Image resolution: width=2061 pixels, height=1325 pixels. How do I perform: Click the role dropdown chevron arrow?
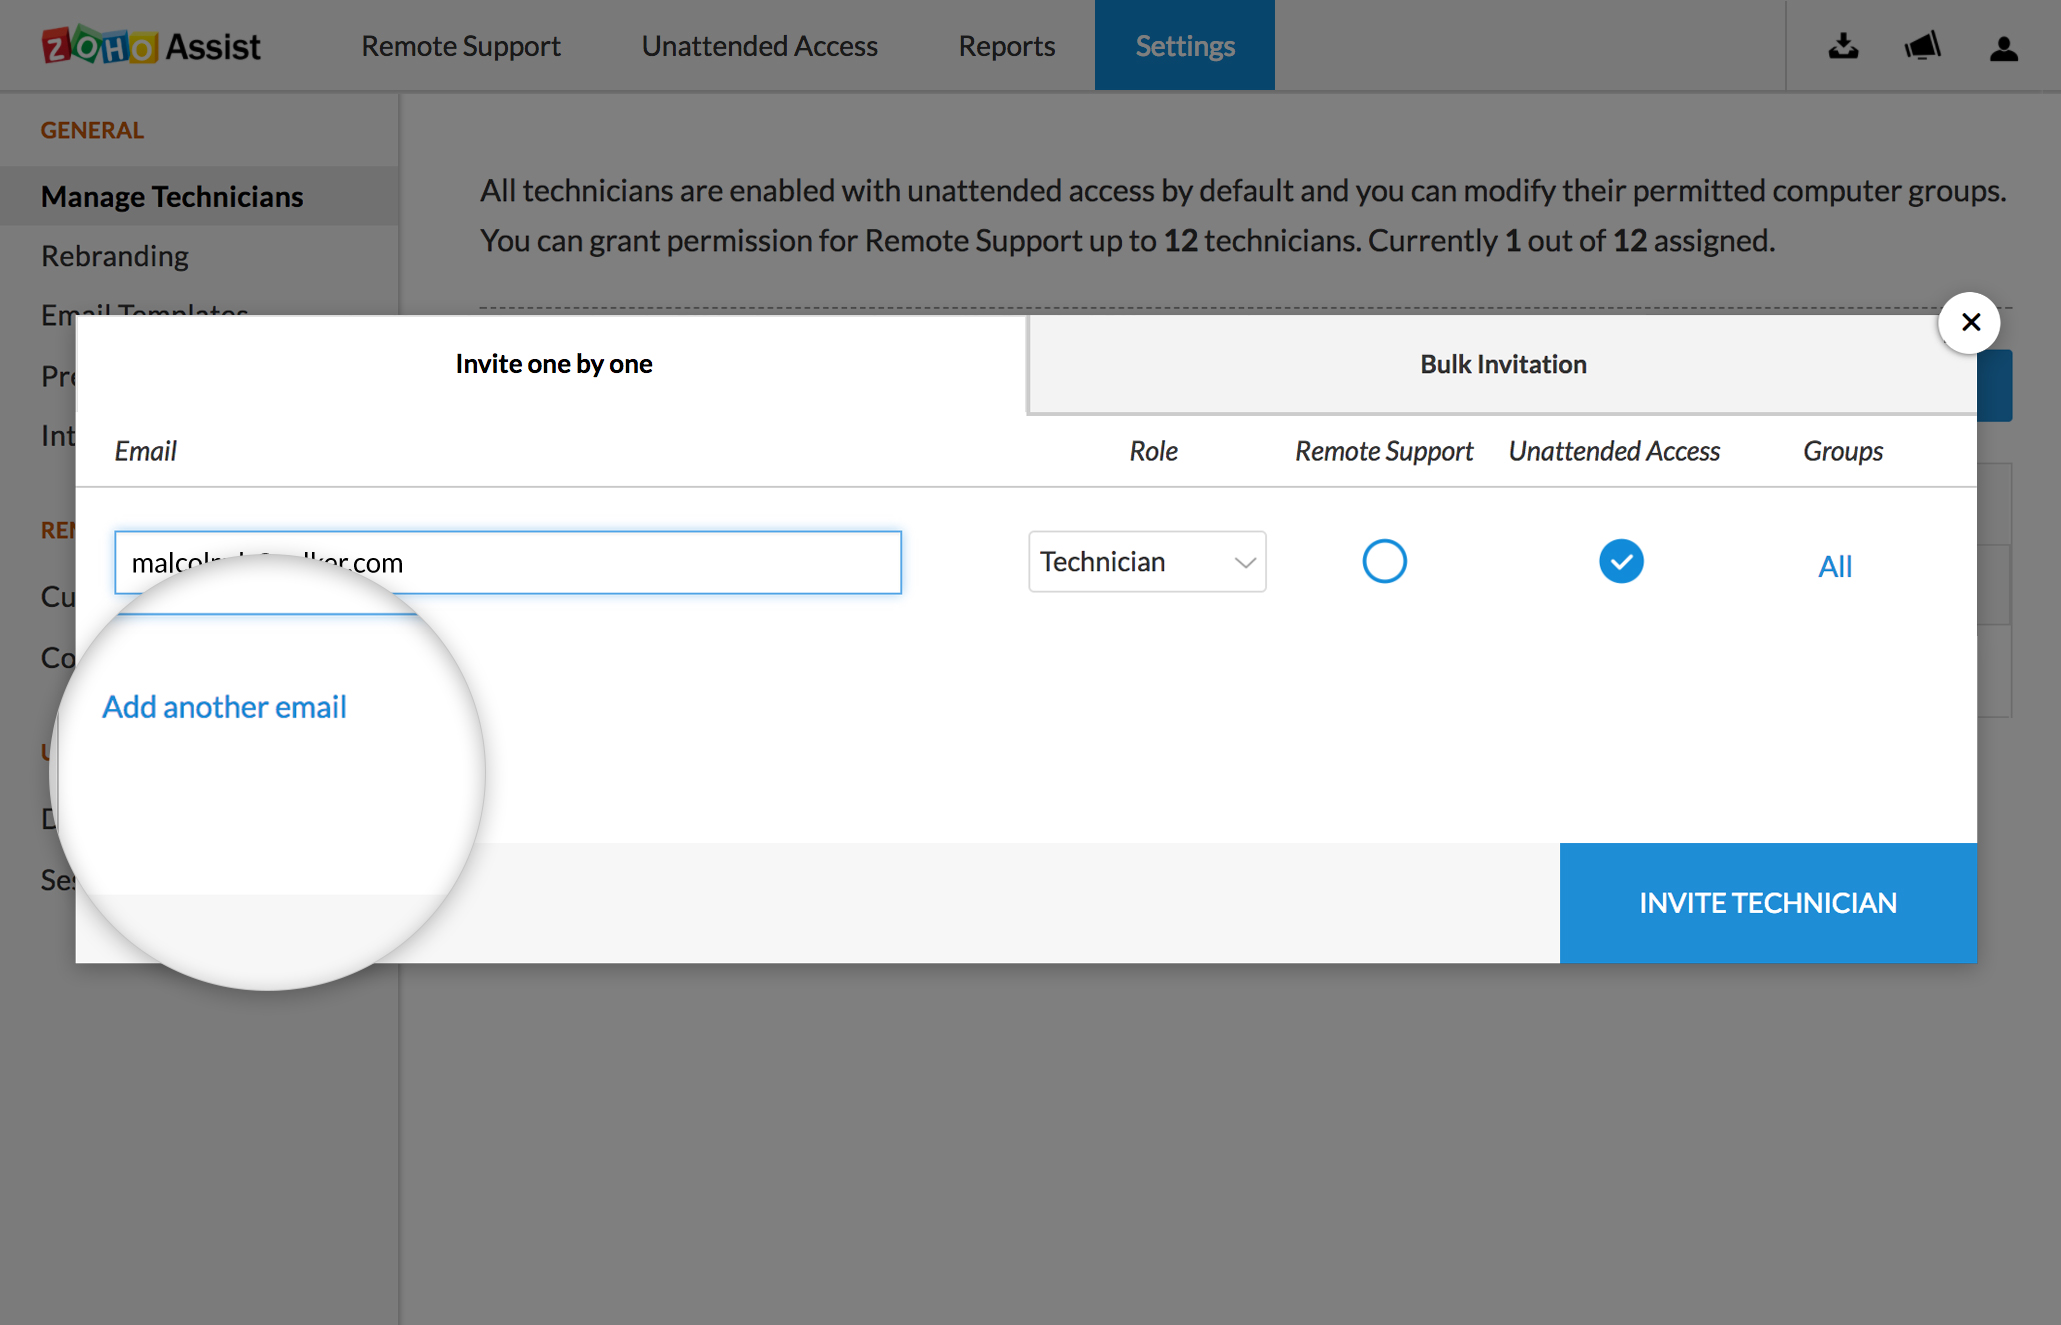click(1244, 562)
